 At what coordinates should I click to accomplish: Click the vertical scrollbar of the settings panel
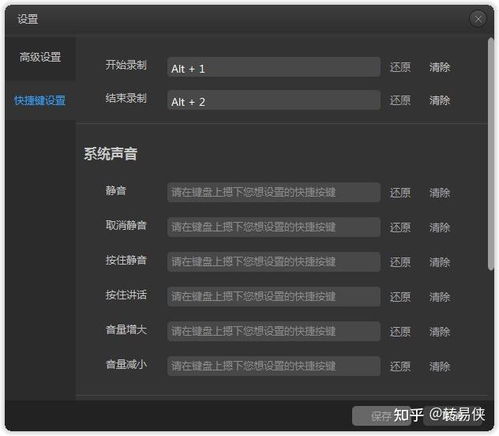click(x=490, y=154)
